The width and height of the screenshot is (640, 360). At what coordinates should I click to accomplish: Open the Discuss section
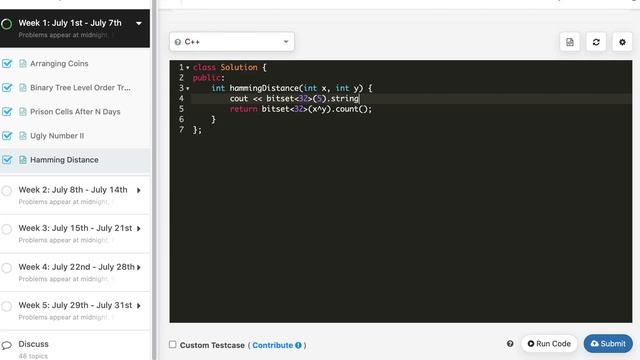[x=33, y=344]
